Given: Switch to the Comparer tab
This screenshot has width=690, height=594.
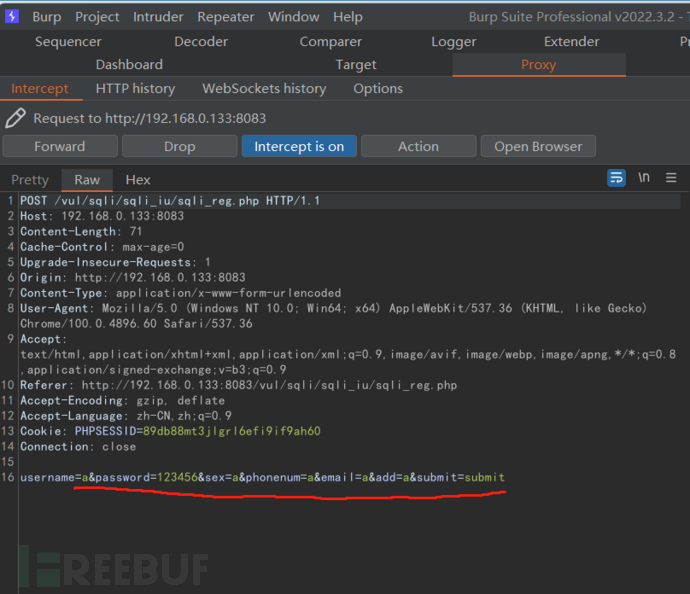Looking at the screenshot, I should [x=330, y=41].
